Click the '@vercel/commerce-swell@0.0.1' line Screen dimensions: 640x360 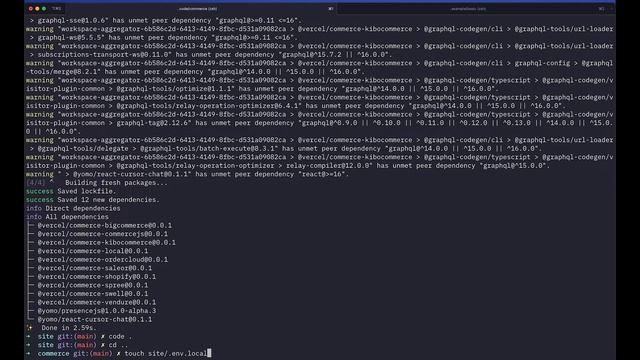coord(93,294)
